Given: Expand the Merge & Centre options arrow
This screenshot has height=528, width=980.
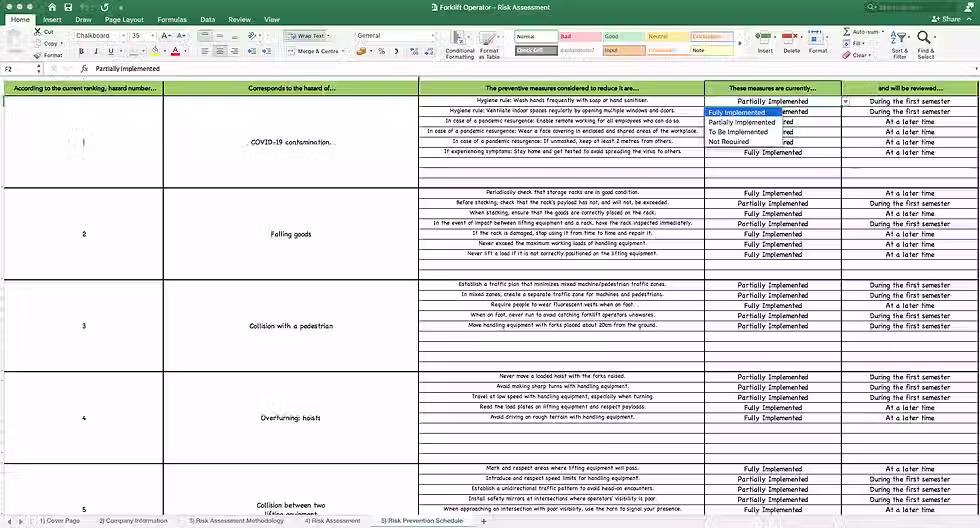Looking at the screenshot, I should pos(344,51).
